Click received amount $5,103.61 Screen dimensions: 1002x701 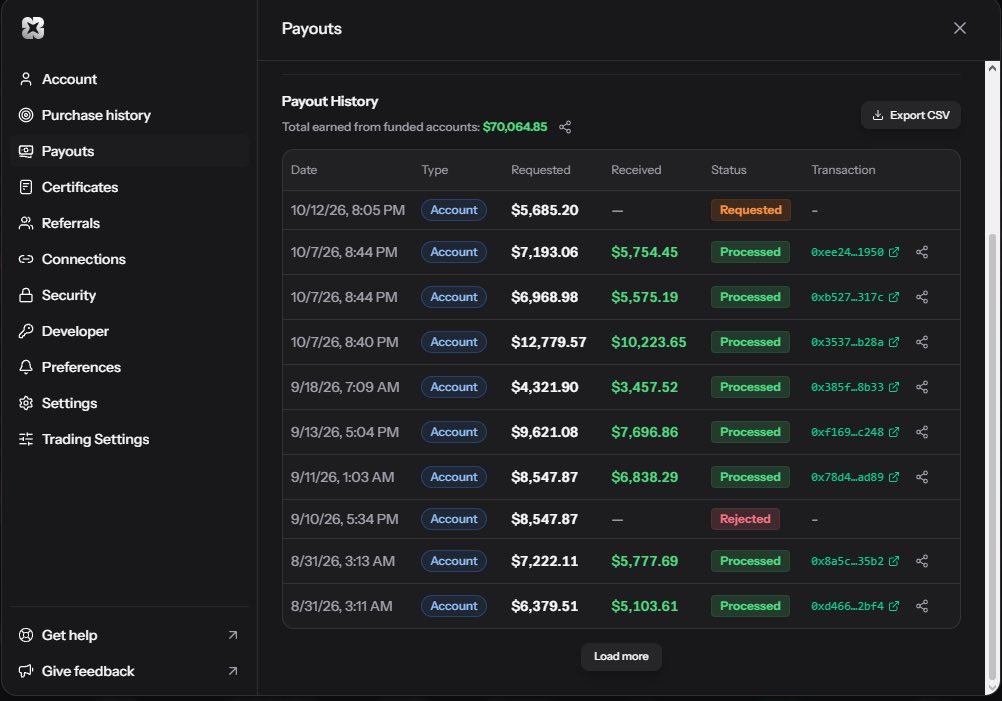pyautogui.click(x=644, y=606)
